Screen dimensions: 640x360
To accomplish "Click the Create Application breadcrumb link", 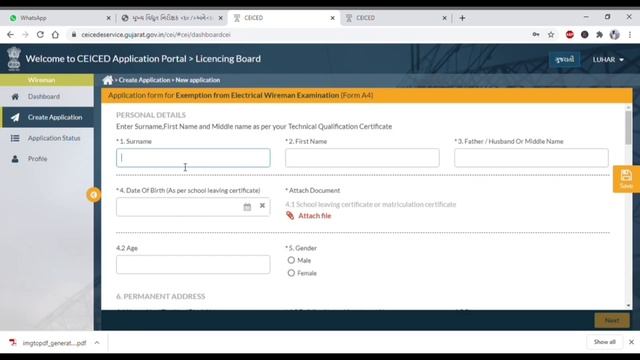I will tap(144, 80).
